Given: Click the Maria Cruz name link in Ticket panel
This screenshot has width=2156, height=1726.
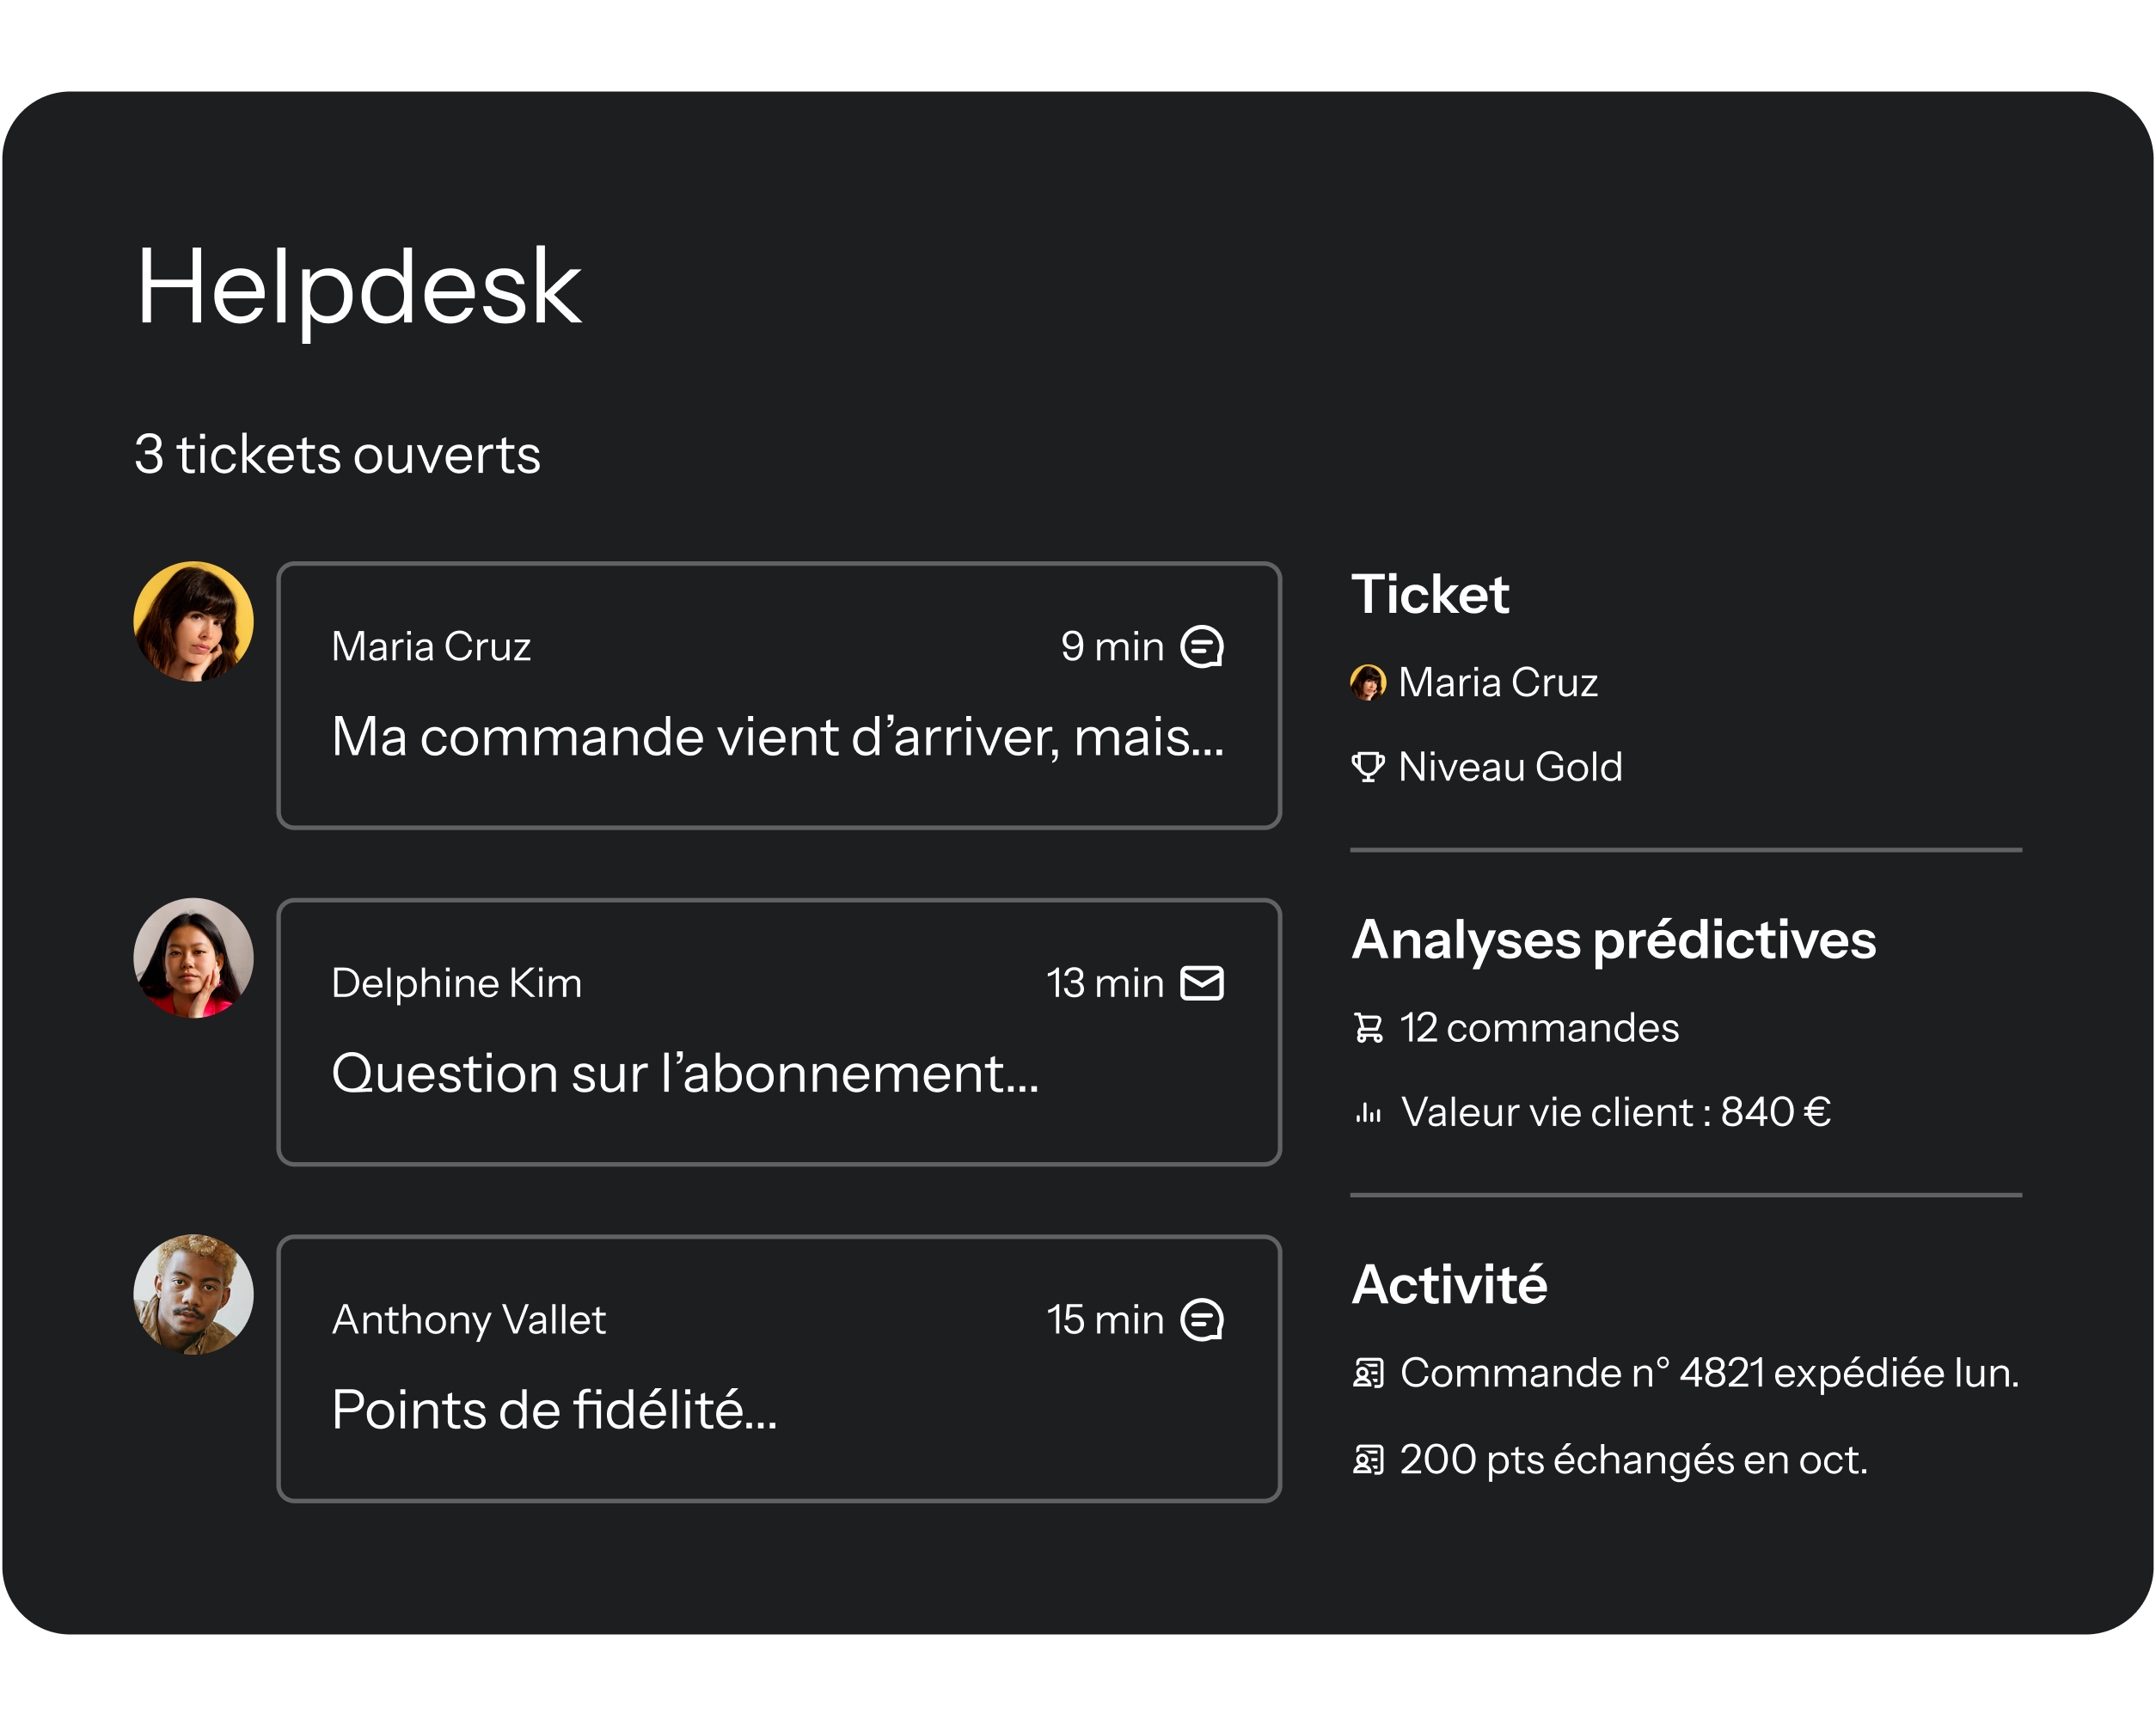Looking at the screenshot, I should [1498, 683].
